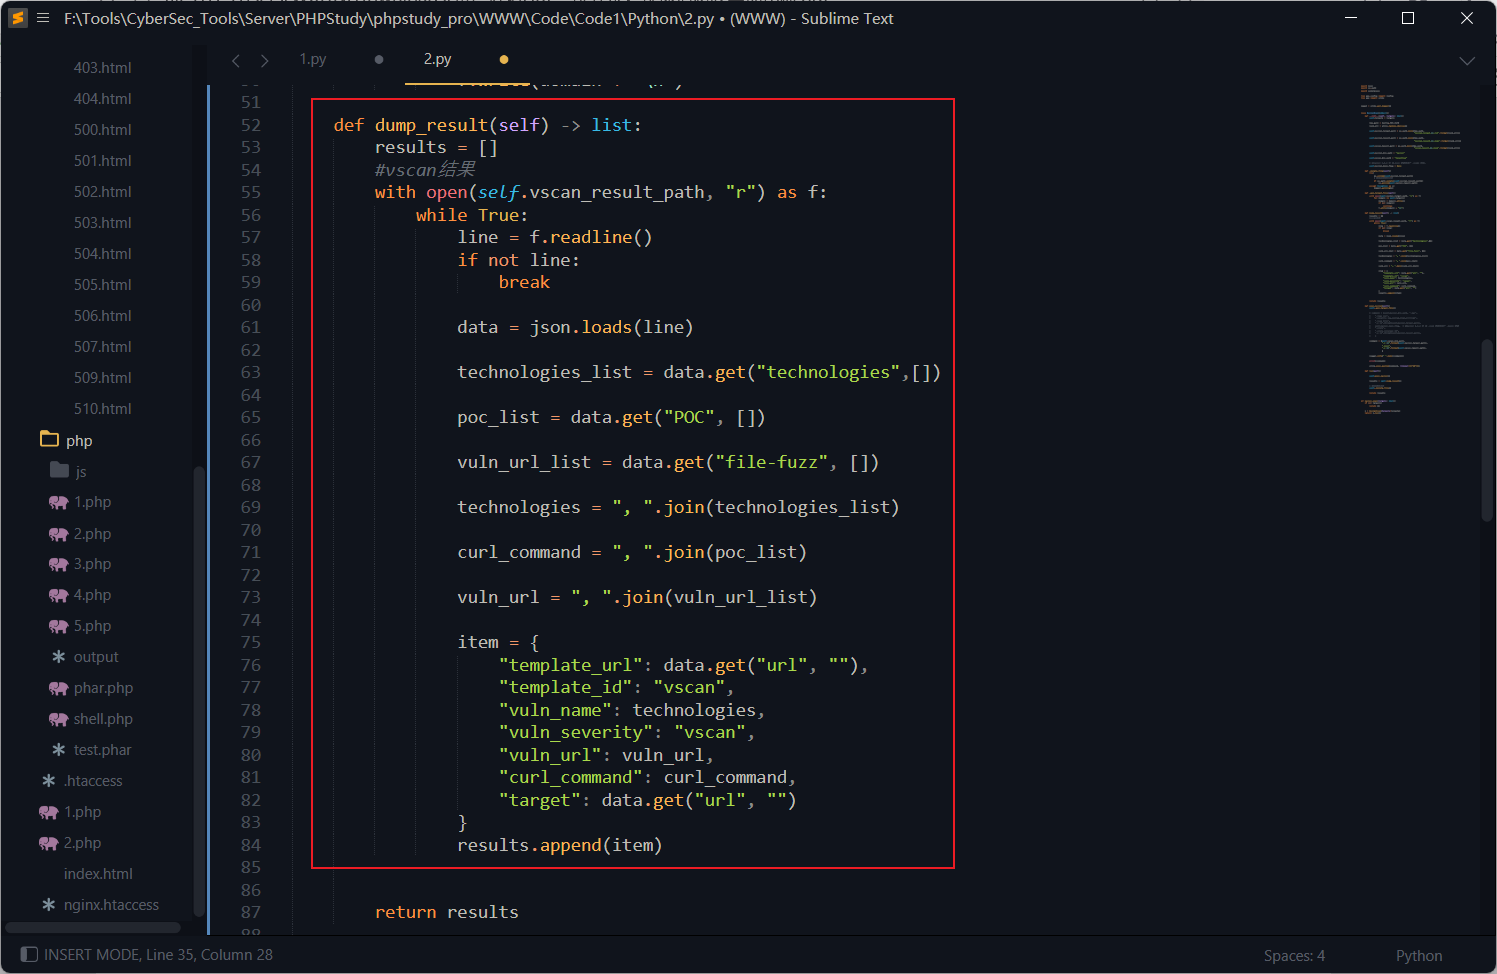Expand the js folder in sidebar
Screen dimensions: 1497x974
(59, 471)
